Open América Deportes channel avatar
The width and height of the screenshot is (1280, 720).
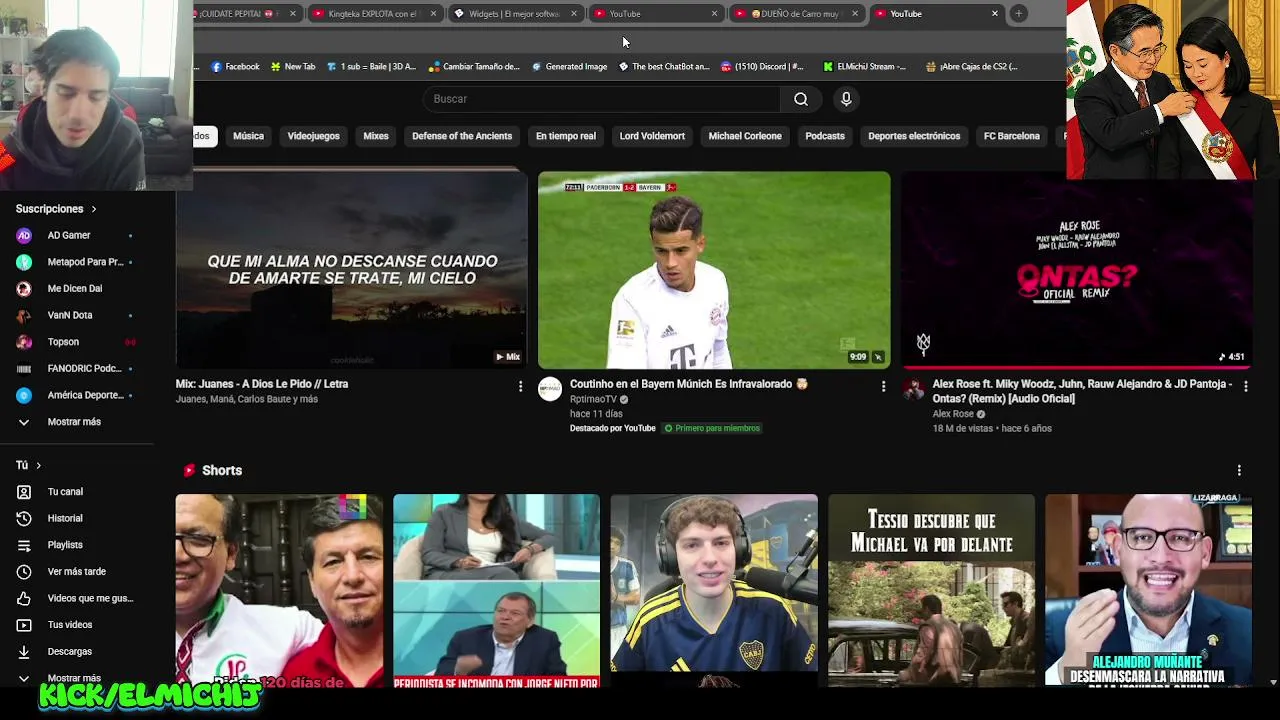point(24,395)
